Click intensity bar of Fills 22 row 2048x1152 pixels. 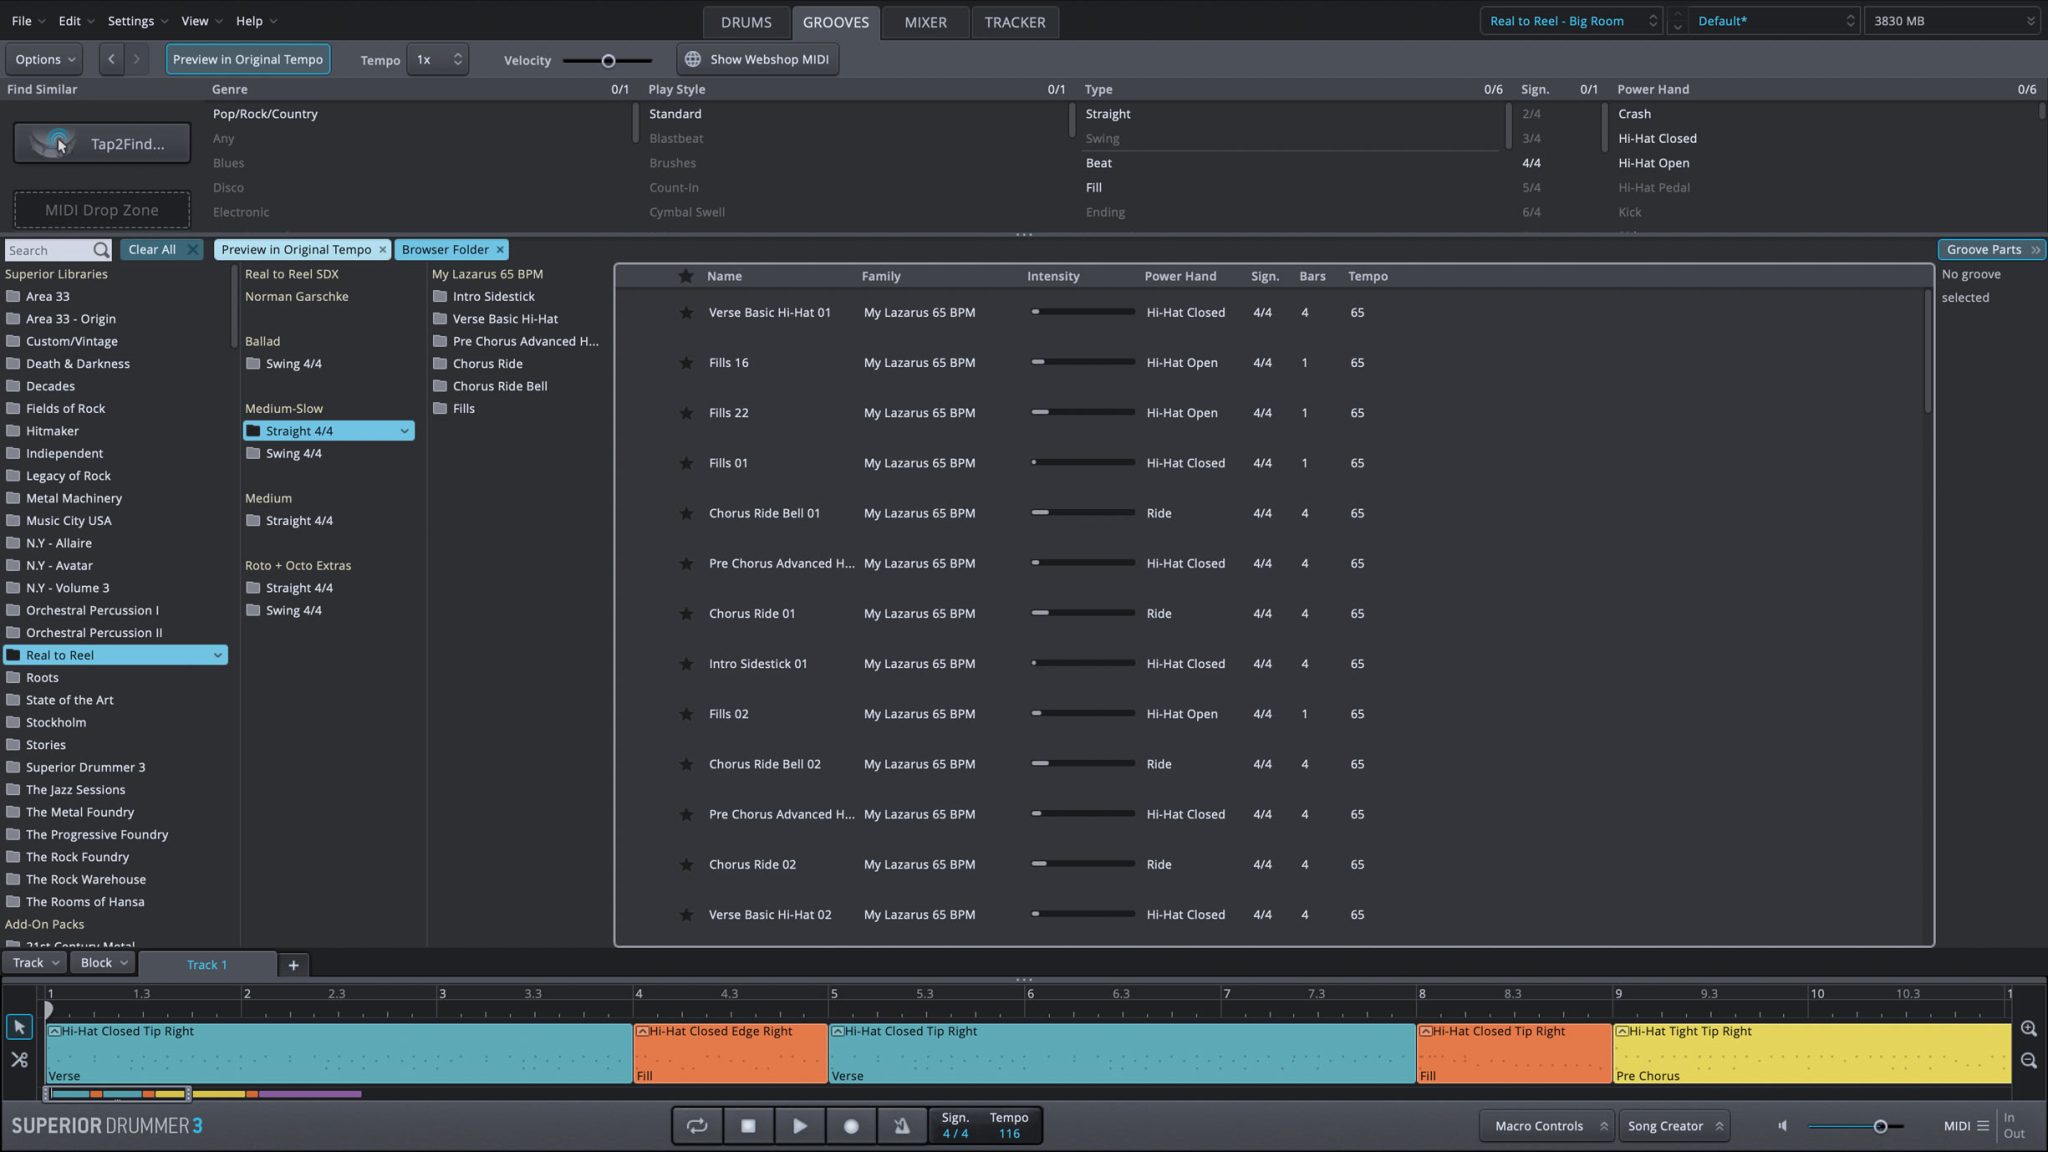1083,413
